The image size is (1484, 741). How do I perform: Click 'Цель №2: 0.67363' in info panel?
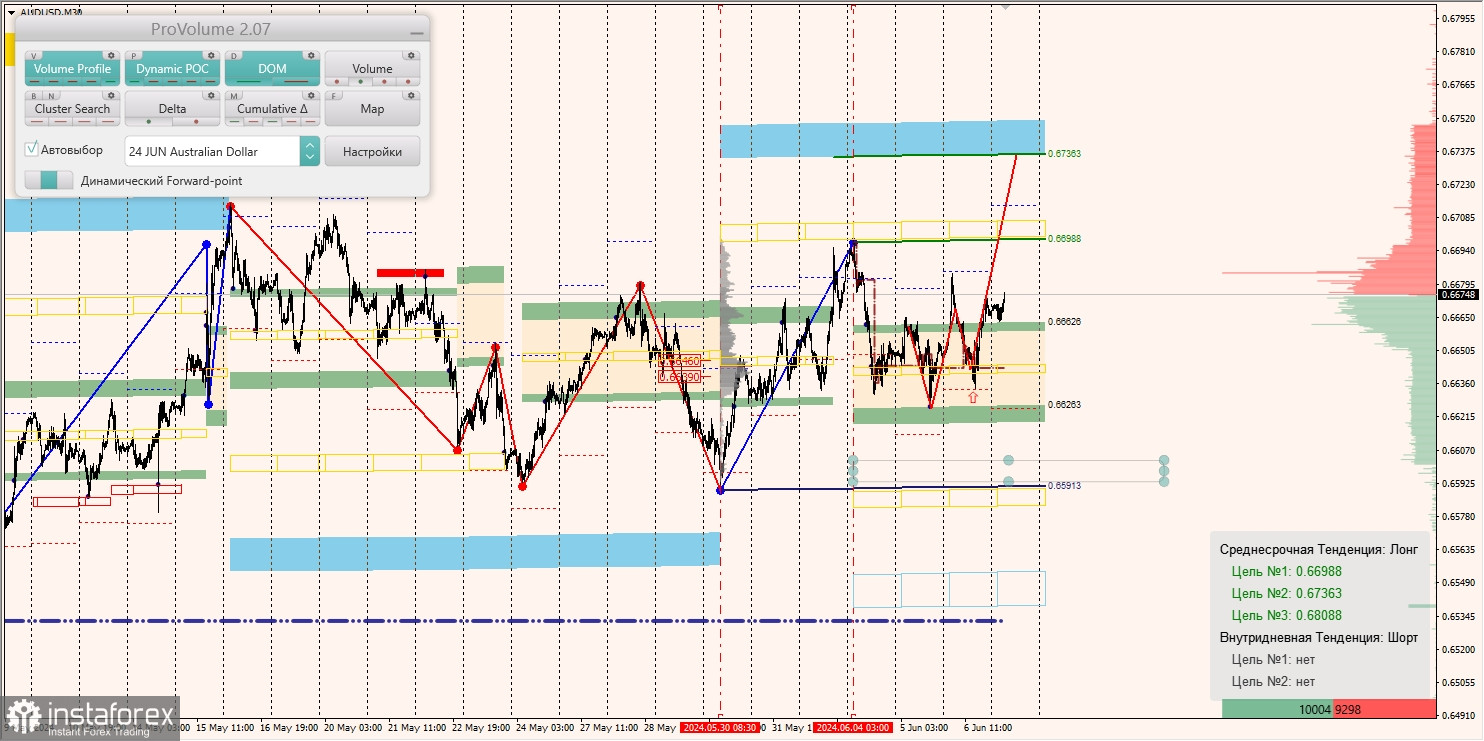coord(1286,593)
